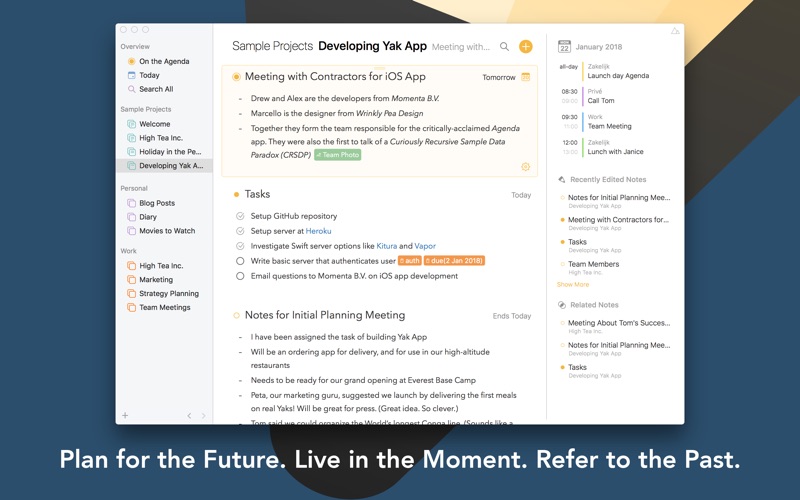Click the due(2 Jan 2018) tag
Image resolution: width=800 pixels, height=500 pixels.
(454, 261)
